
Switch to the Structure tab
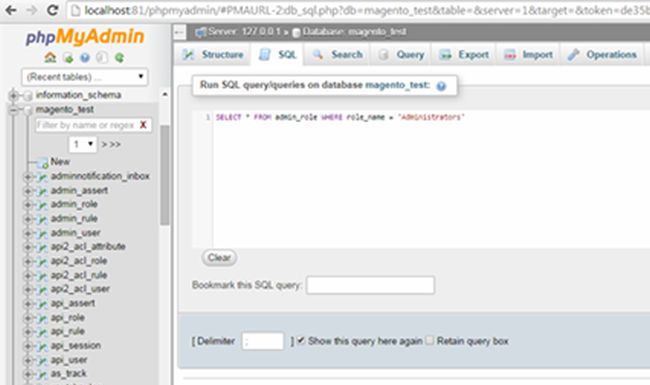pos(213,55)
